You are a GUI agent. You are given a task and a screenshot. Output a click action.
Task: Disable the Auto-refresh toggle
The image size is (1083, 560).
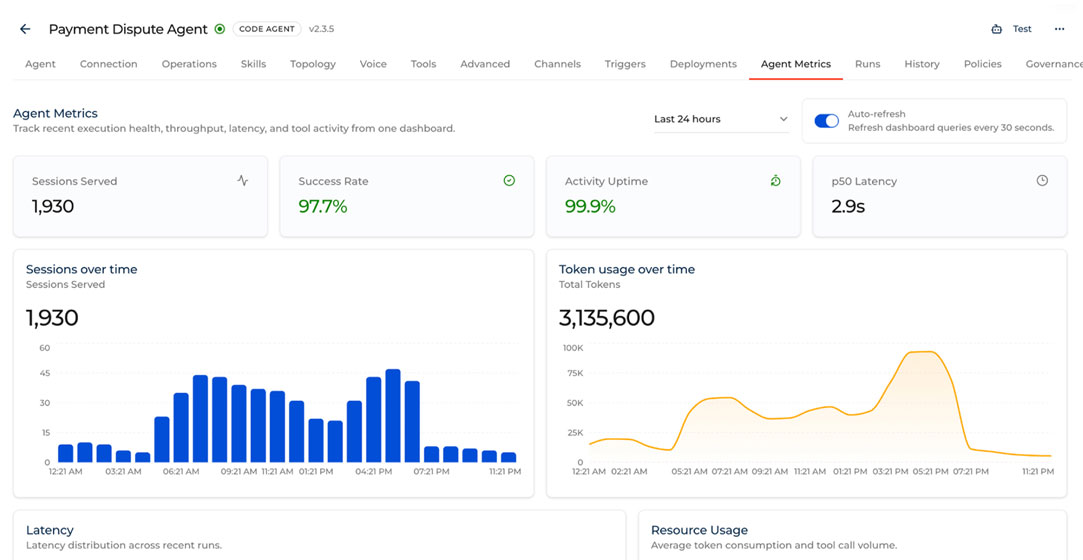click(x=826, y=121)
